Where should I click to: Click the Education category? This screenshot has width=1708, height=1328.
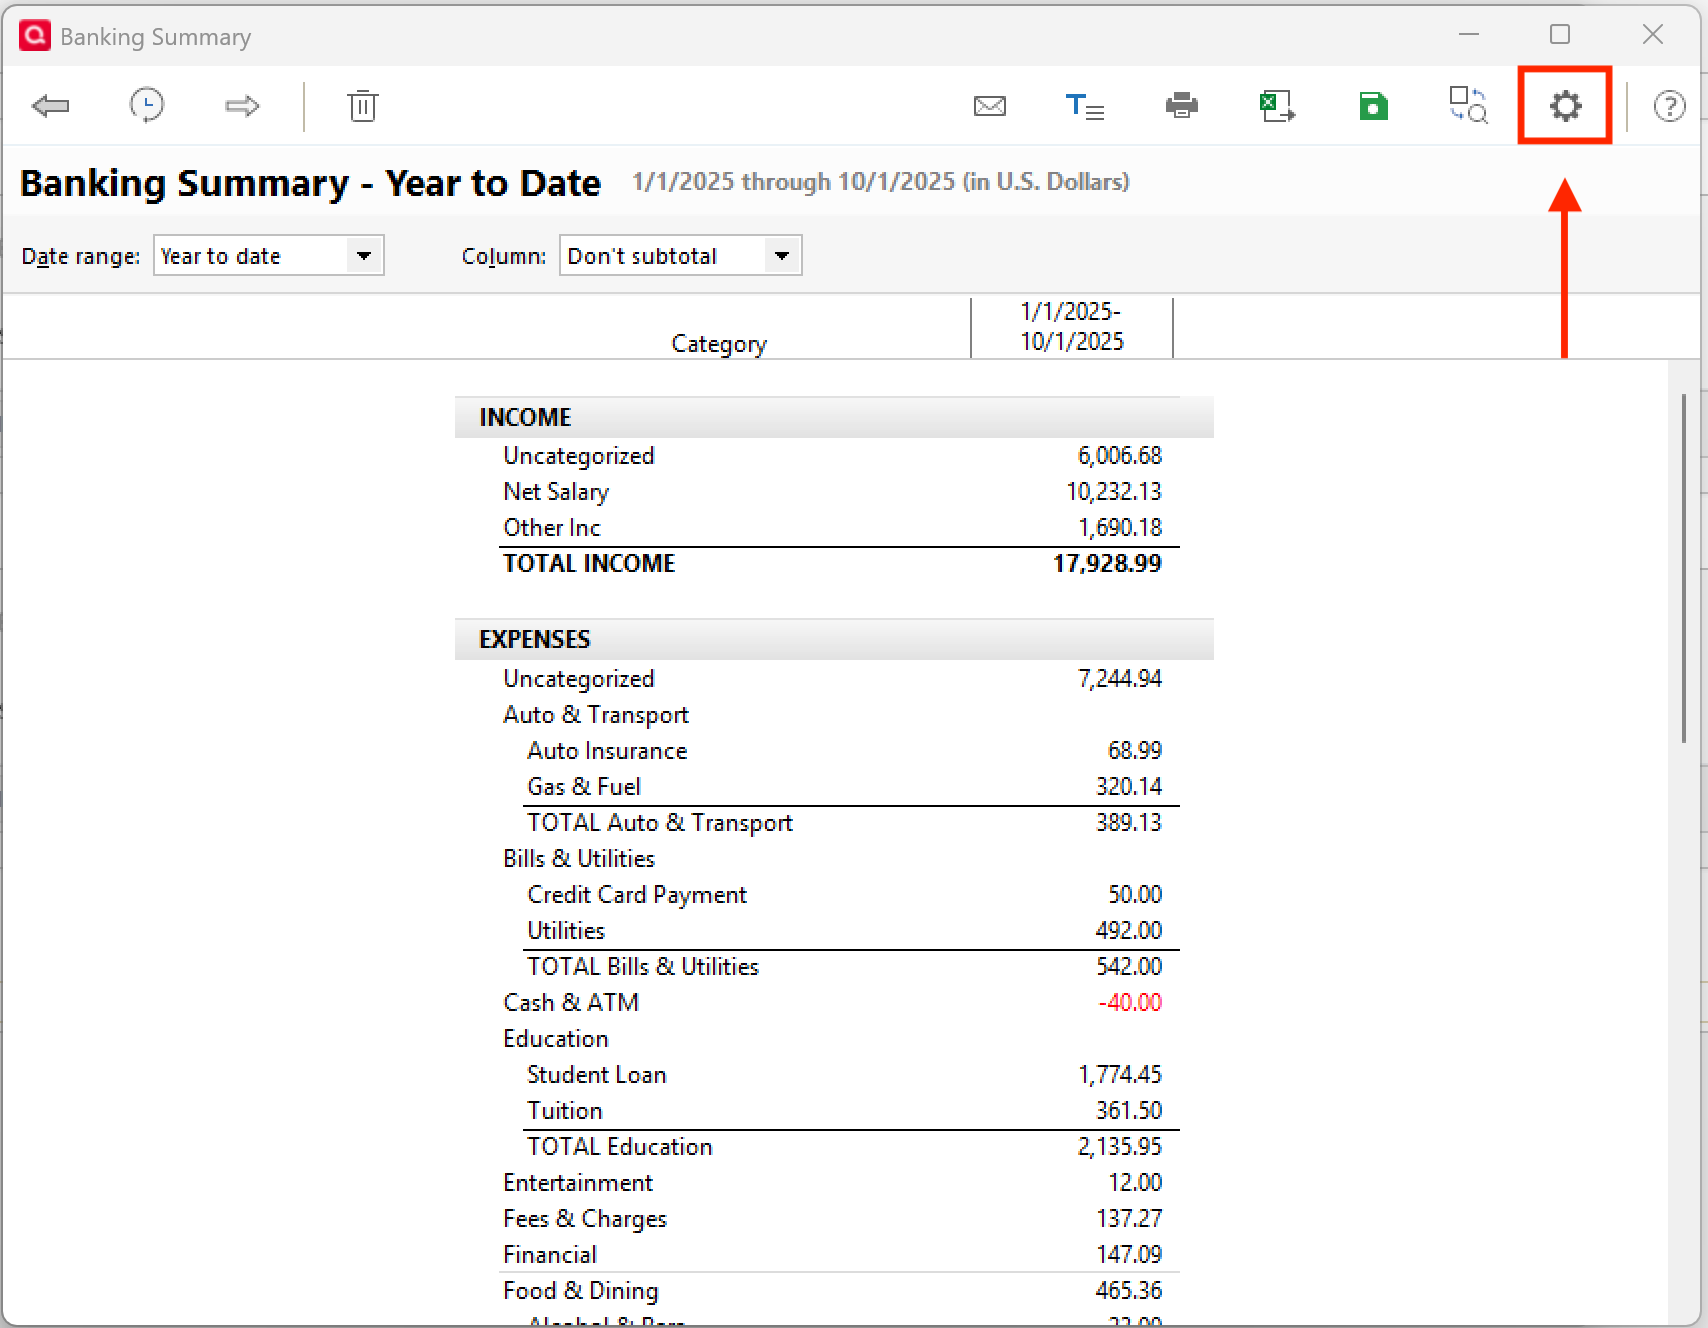pos(556,1039)
